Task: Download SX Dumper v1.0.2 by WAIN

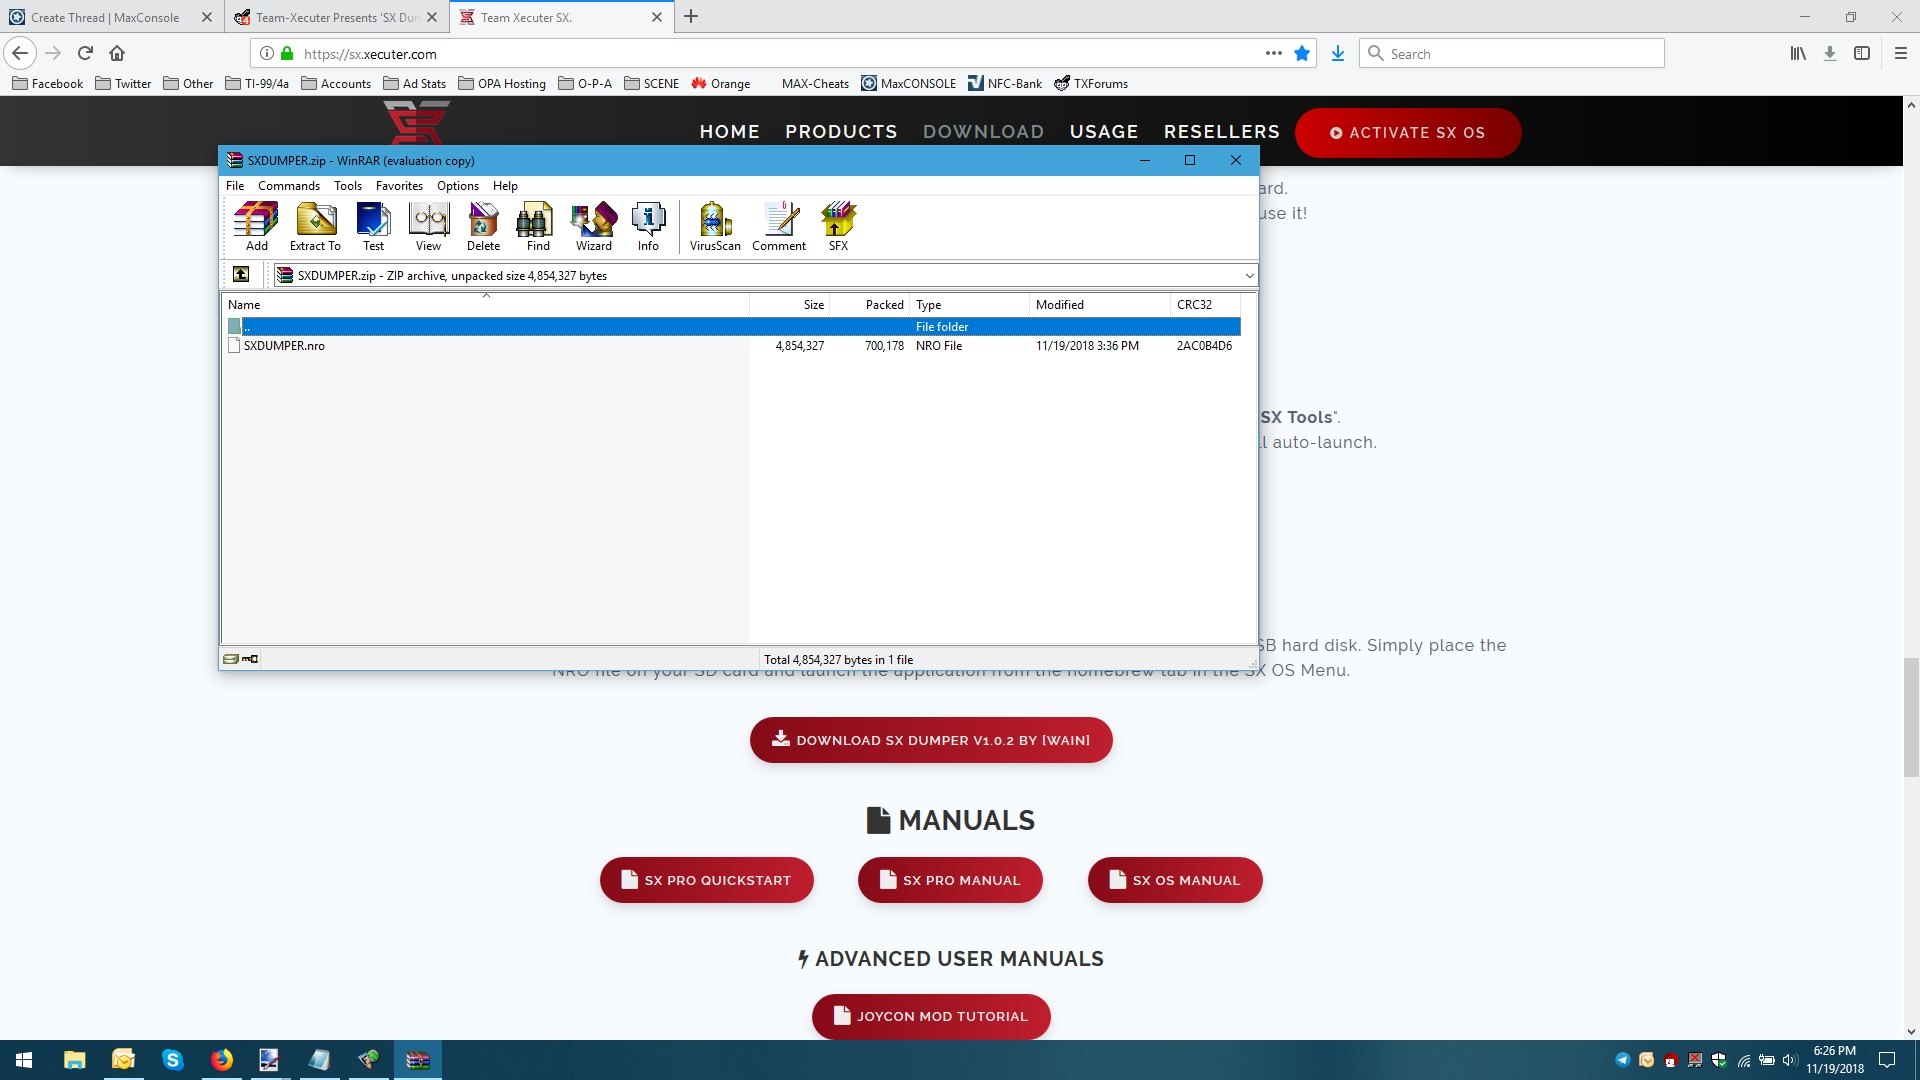Action: (931, 740)
